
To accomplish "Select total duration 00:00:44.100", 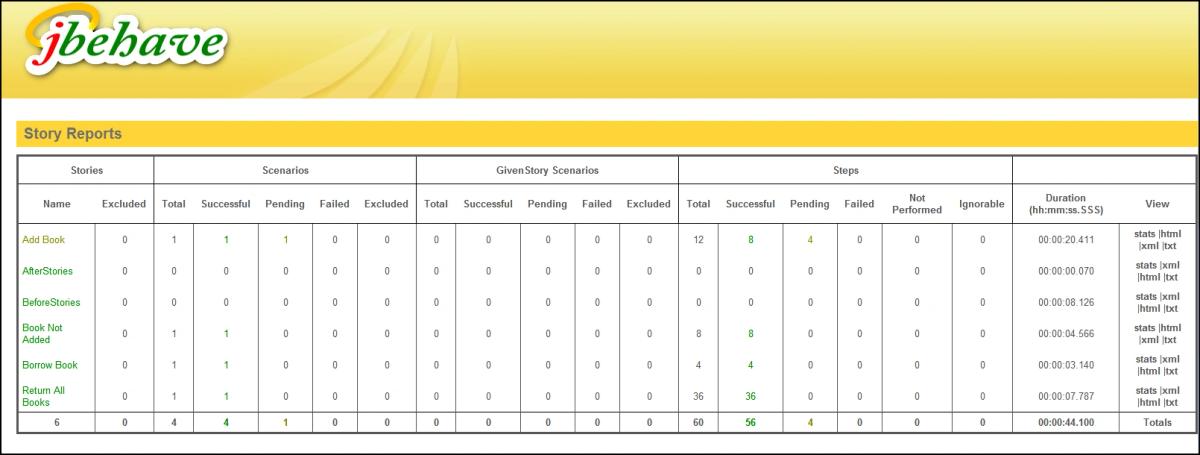I will [1066, 422].
